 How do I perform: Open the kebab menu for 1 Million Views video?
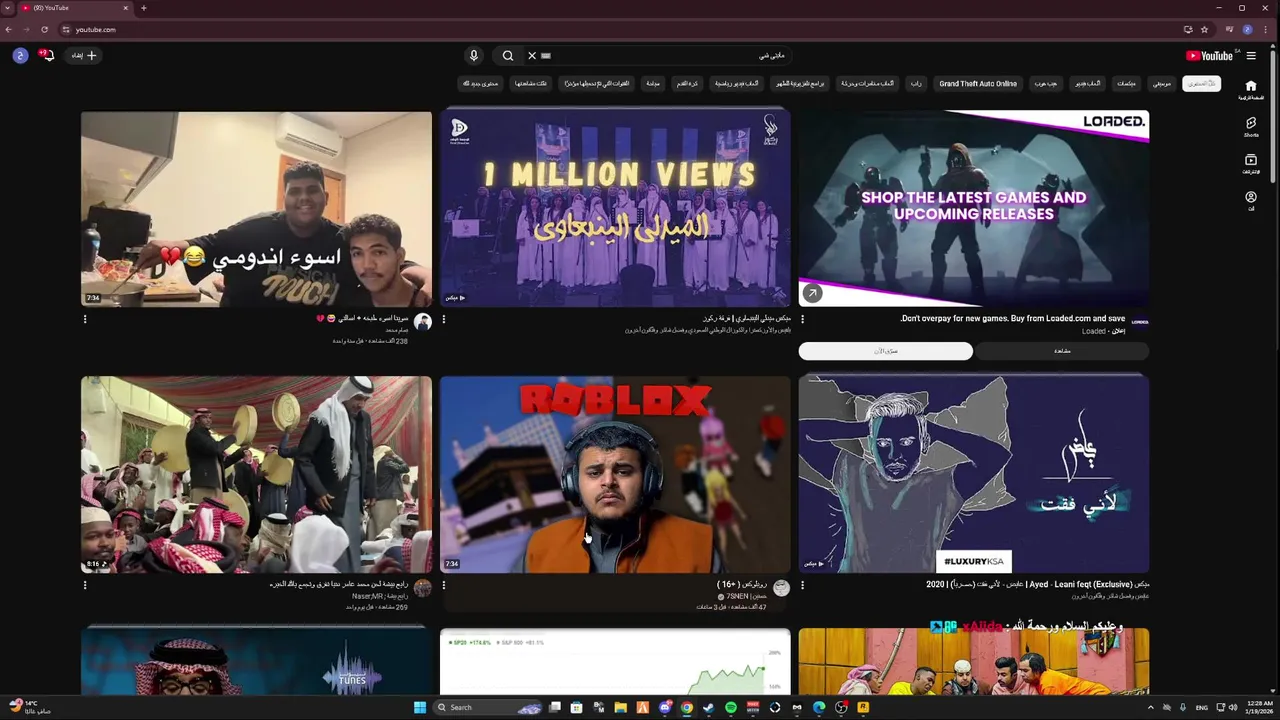tap(444, 320)
